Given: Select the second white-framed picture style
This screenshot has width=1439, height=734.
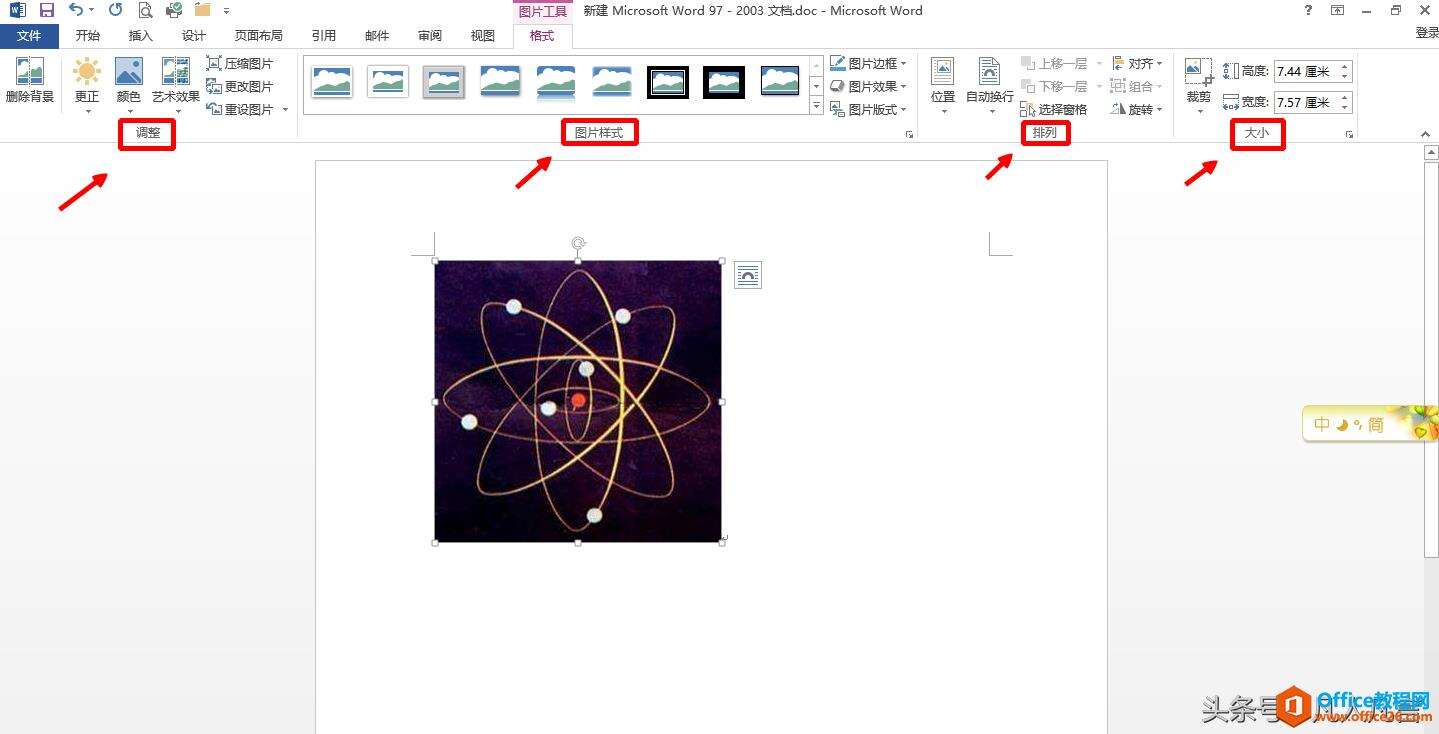Looking at the screenshot, I should 388,82.
